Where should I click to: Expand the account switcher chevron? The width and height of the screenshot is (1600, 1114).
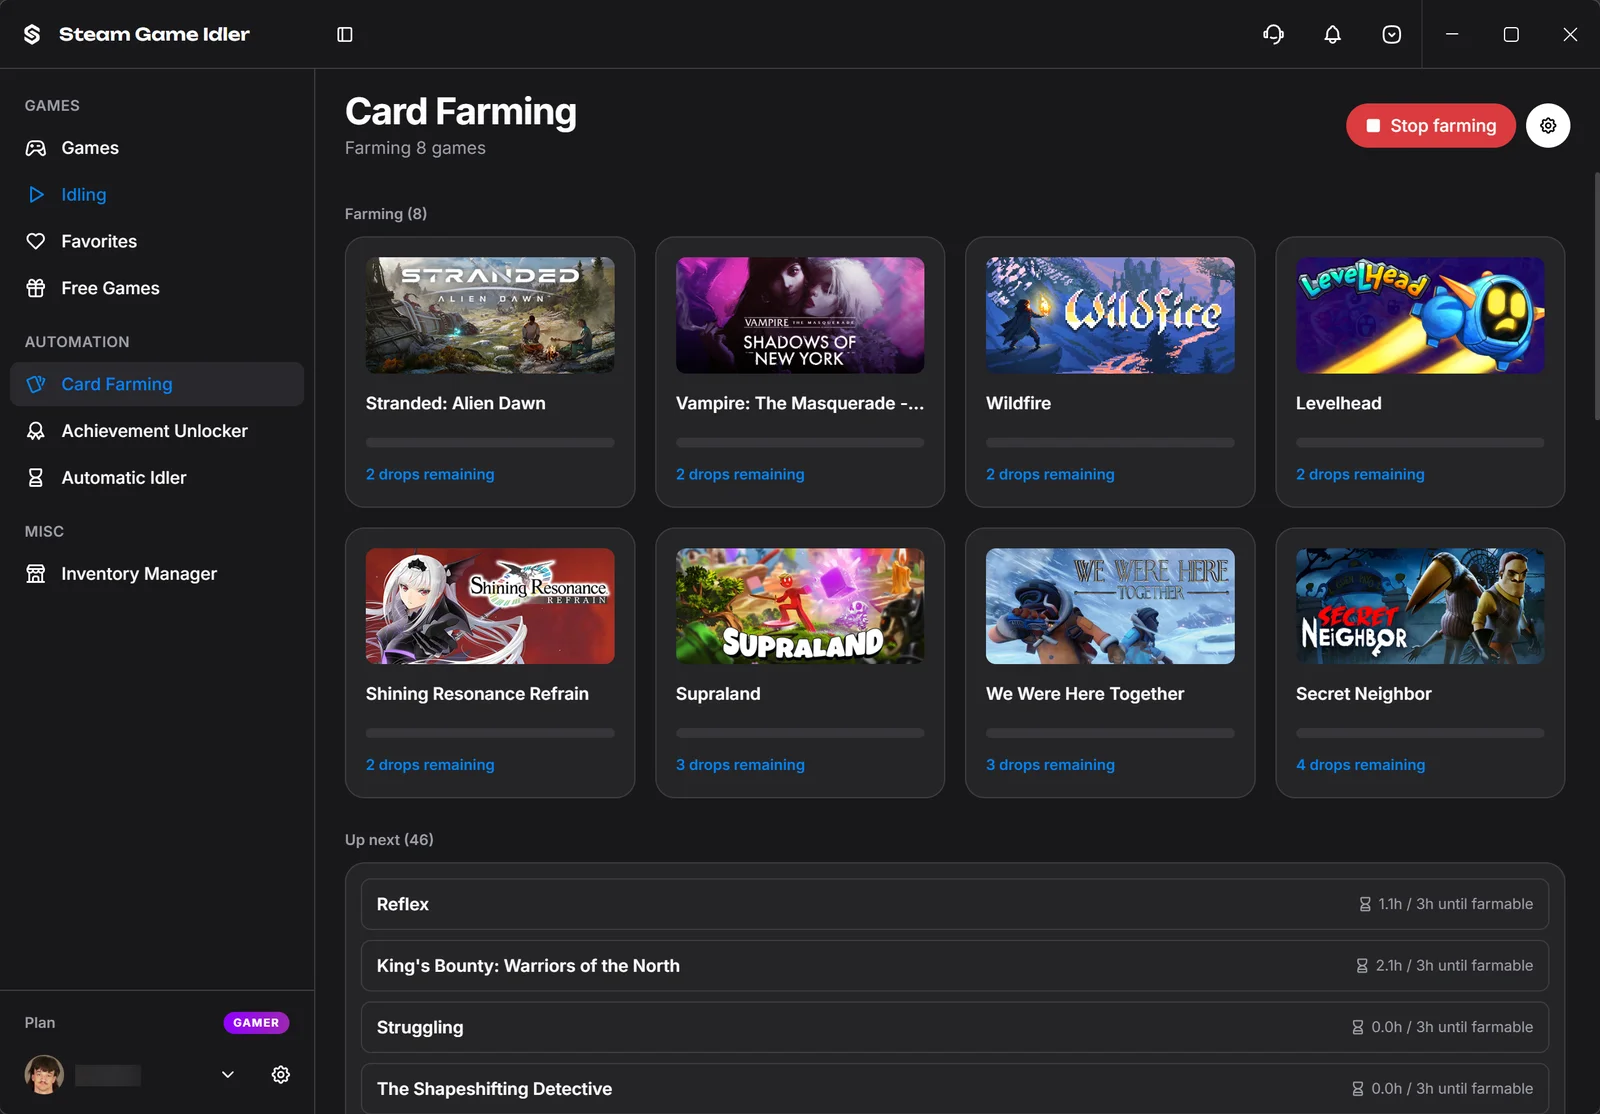click(228, 1074)
